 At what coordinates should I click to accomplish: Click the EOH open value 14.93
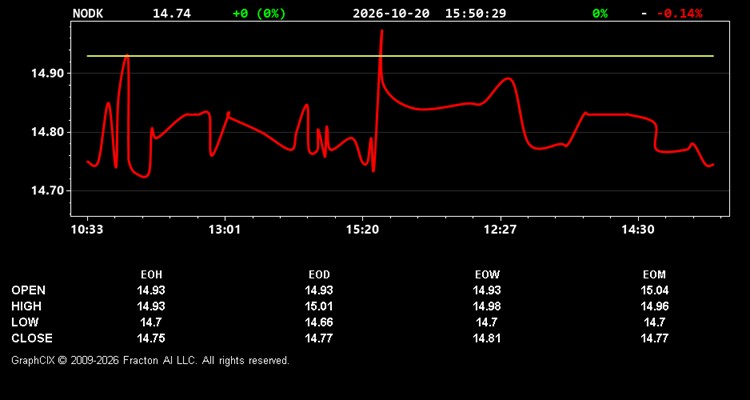[151, 290]
